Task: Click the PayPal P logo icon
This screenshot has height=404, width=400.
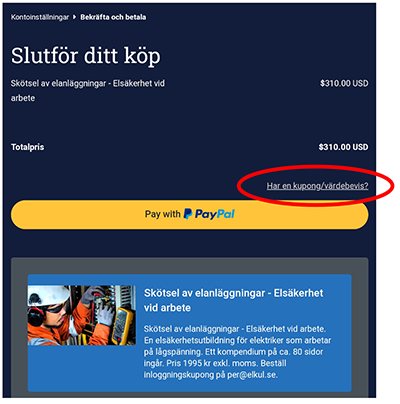Action: 188,214
